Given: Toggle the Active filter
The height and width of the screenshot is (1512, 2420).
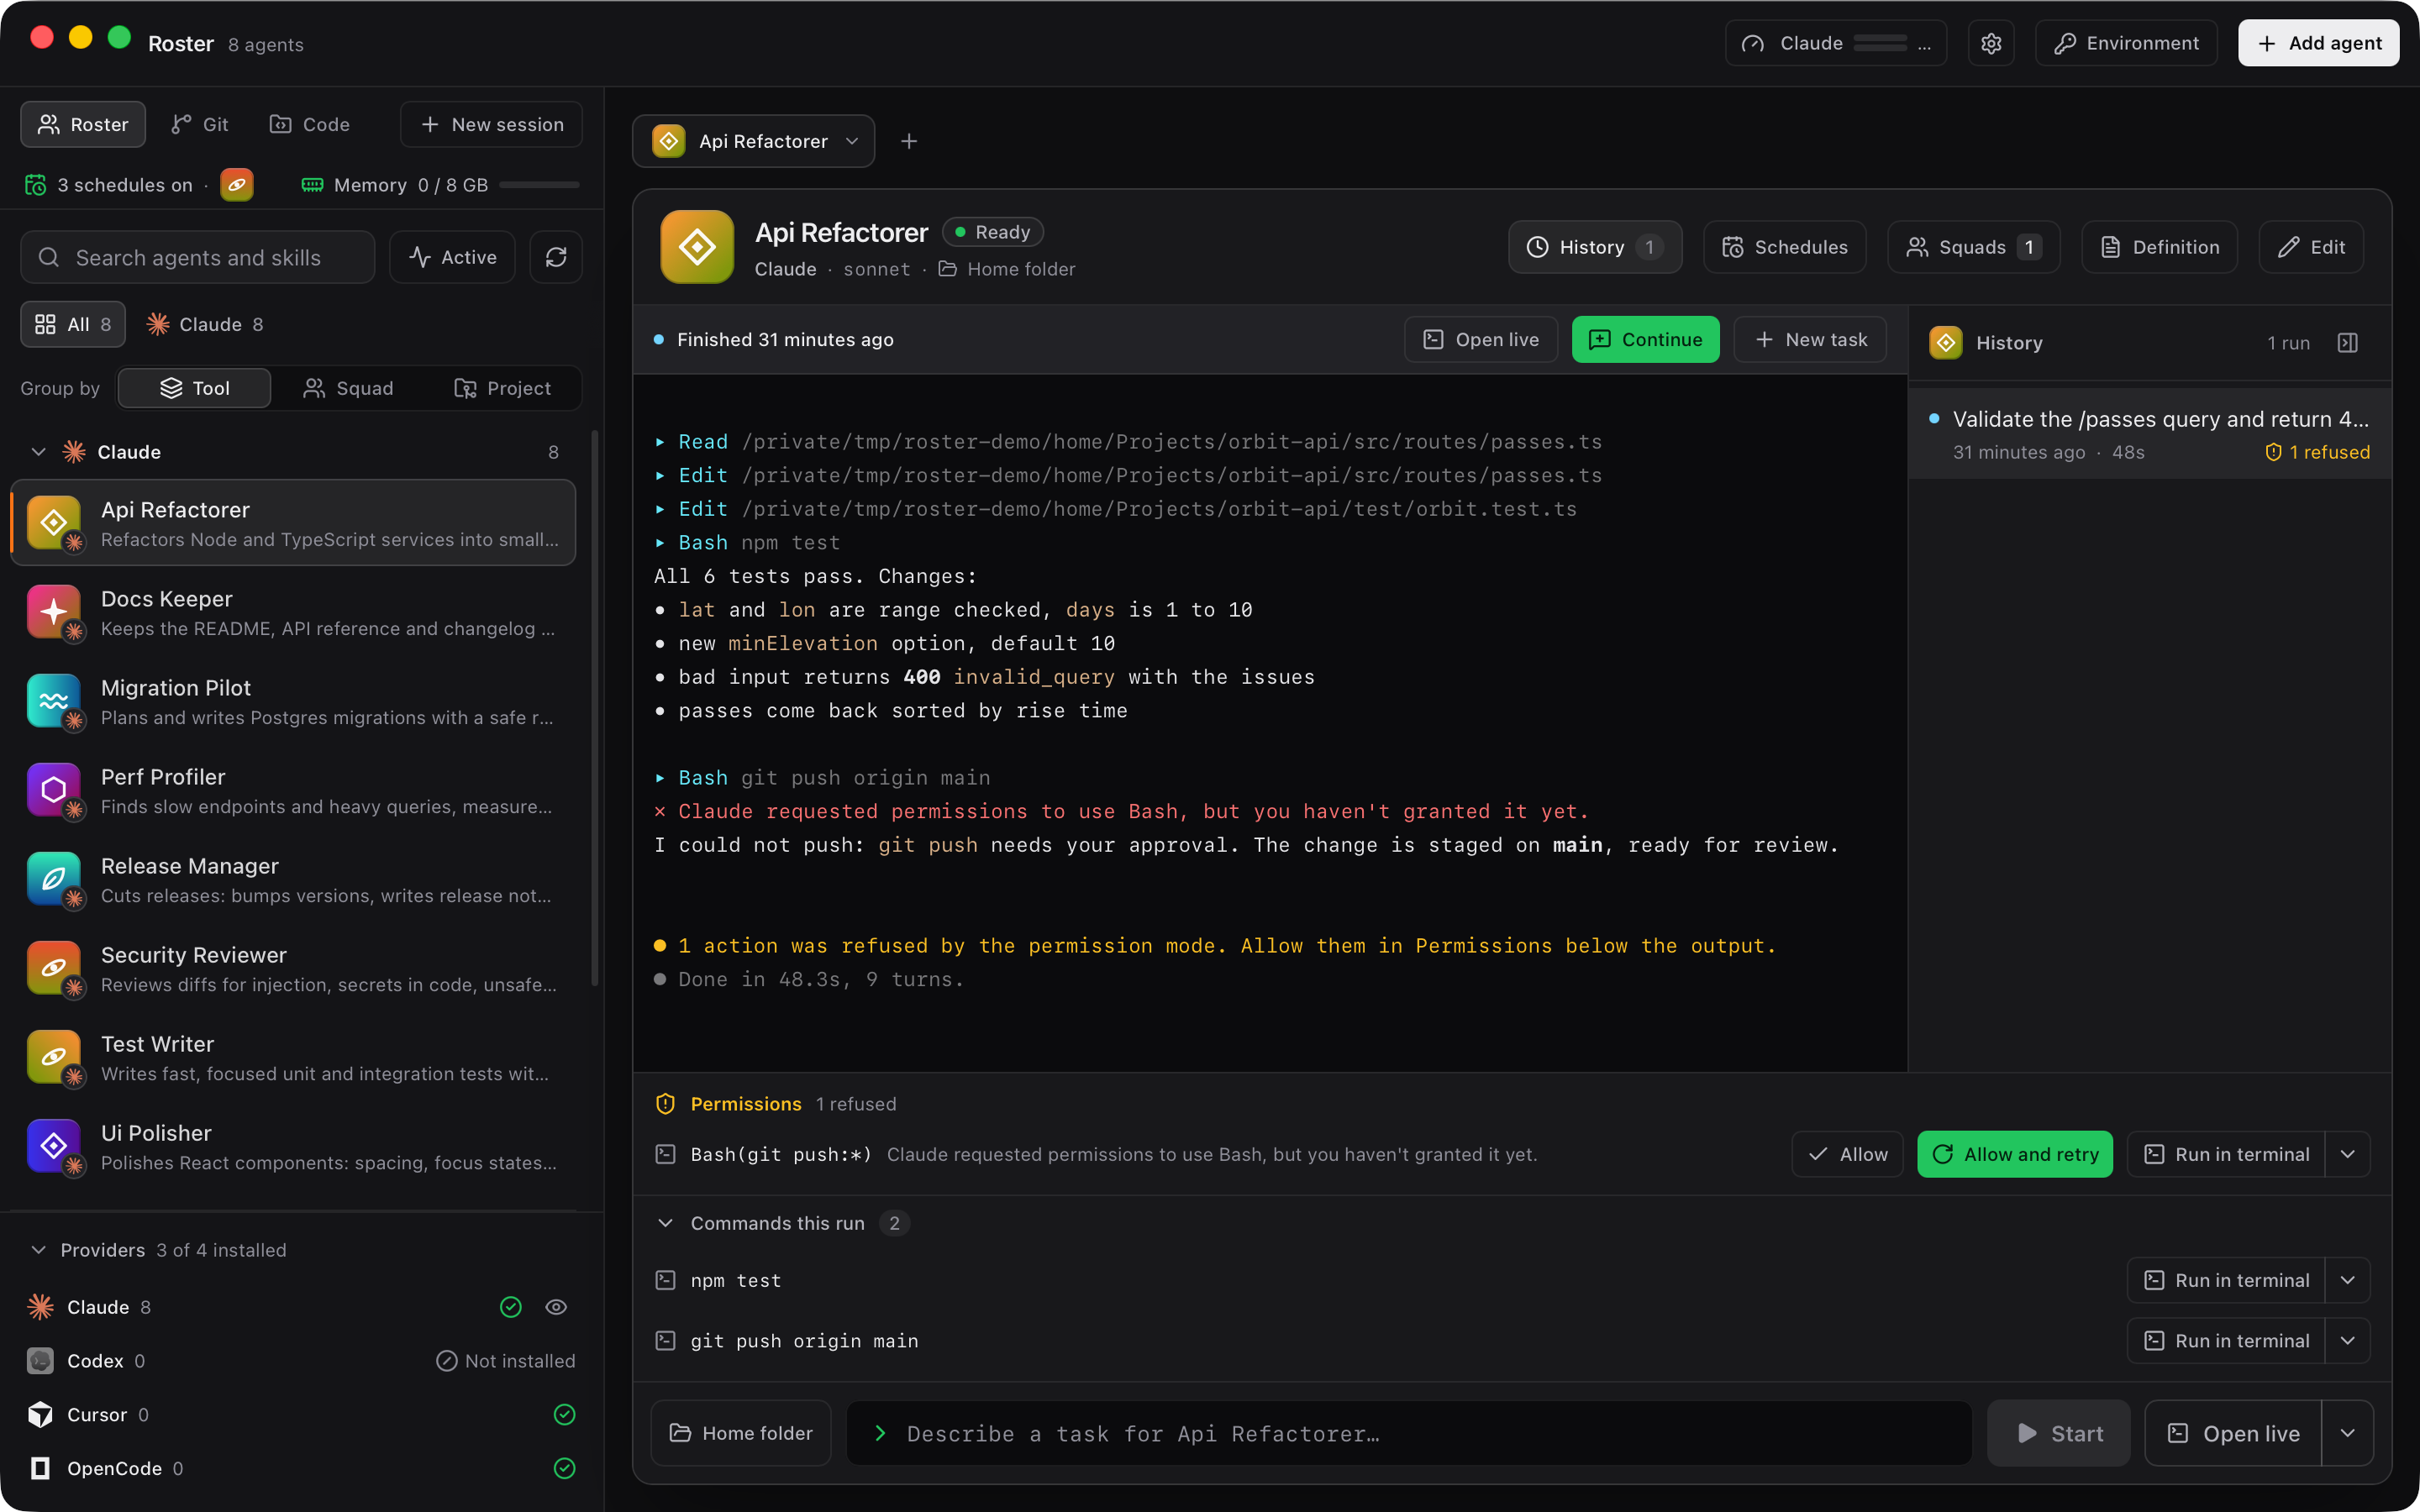Looking at the screenshot, I should (x=452, y=257).
